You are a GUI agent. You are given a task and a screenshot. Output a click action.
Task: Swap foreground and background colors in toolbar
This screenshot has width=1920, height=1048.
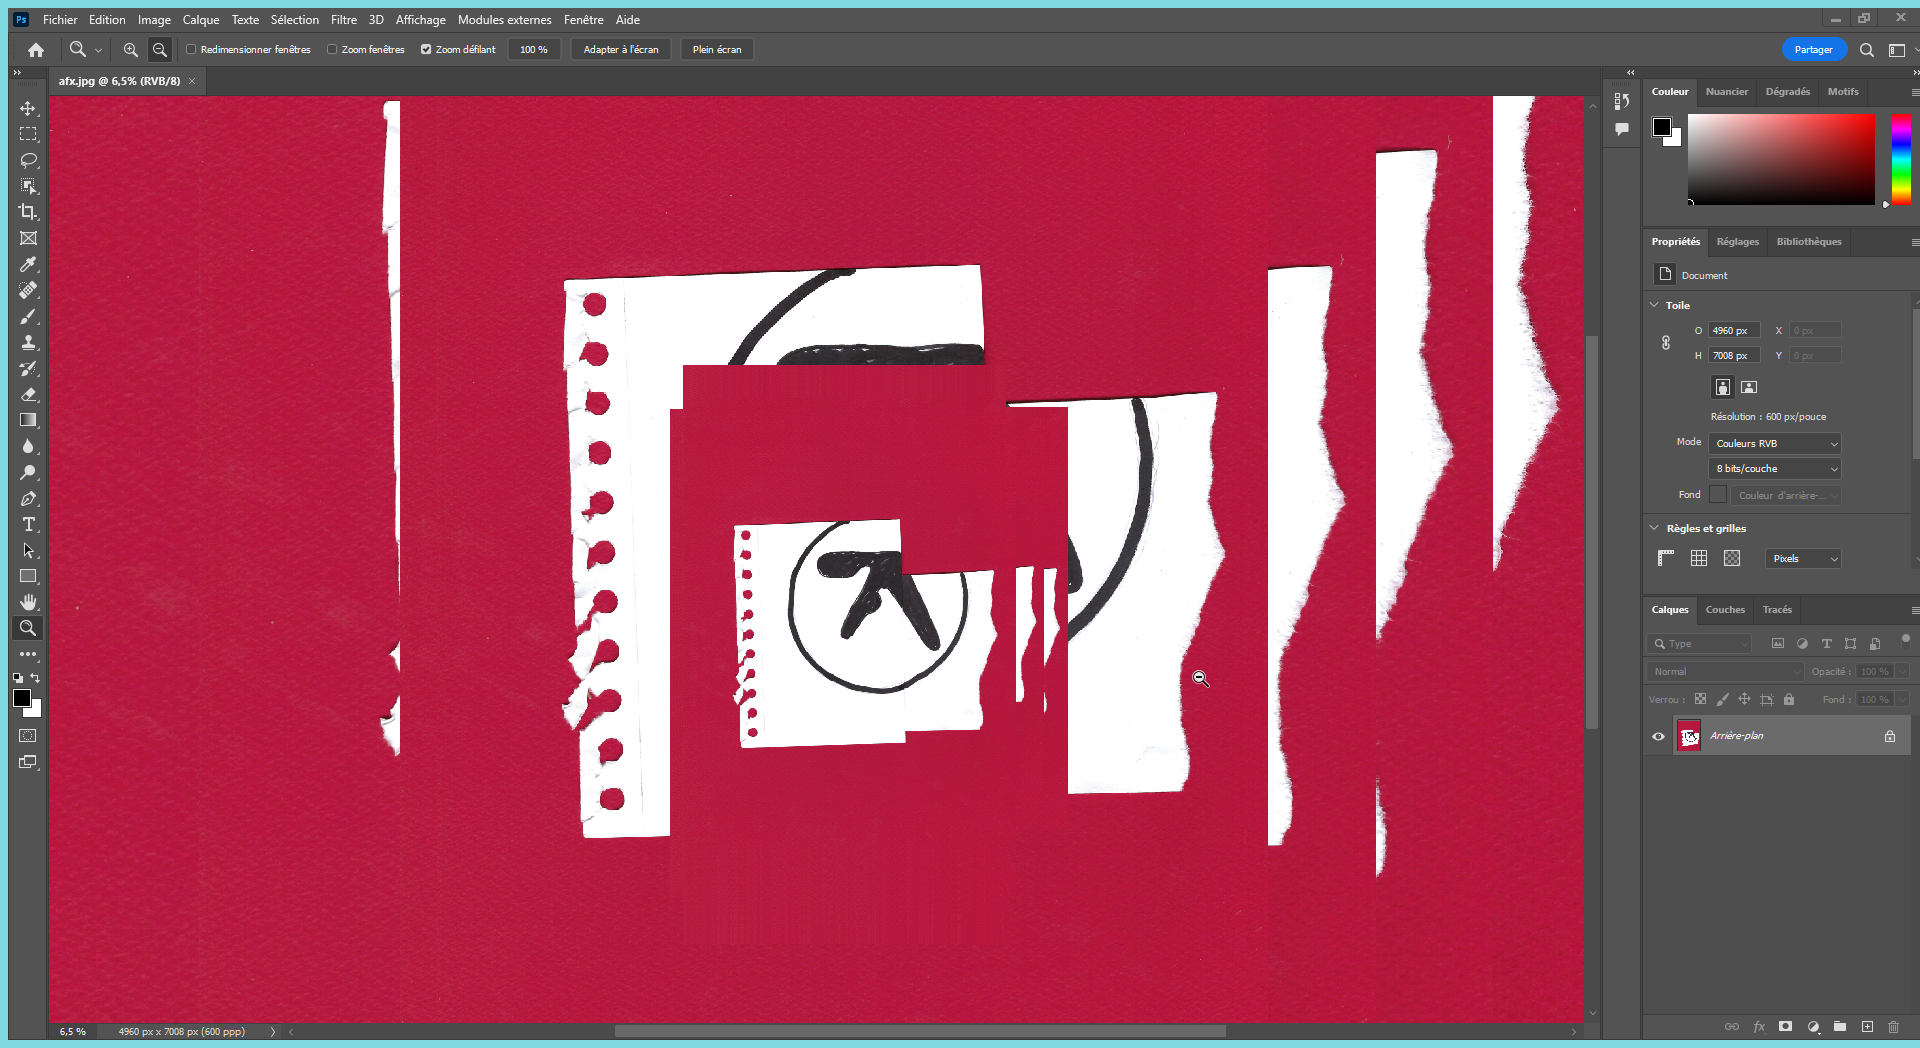point(36,678)
